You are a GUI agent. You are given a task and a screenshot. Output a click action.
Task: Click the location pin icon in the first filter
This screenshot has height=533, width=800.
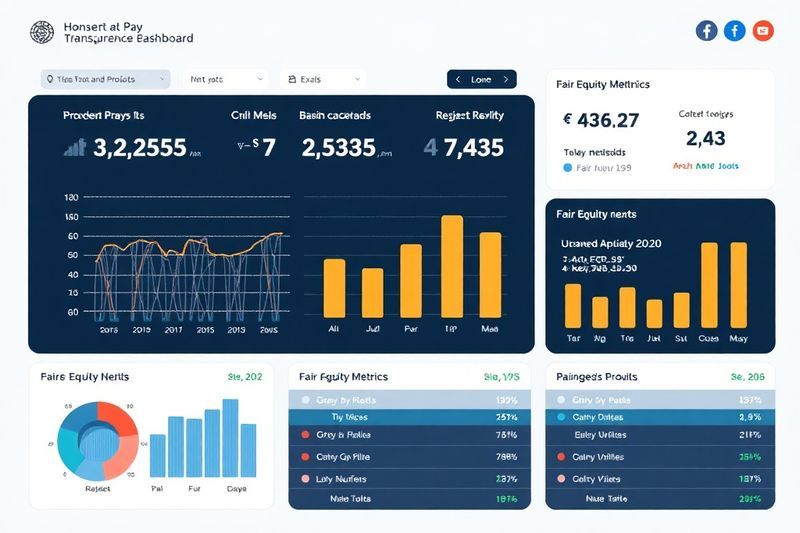point(49,78)
